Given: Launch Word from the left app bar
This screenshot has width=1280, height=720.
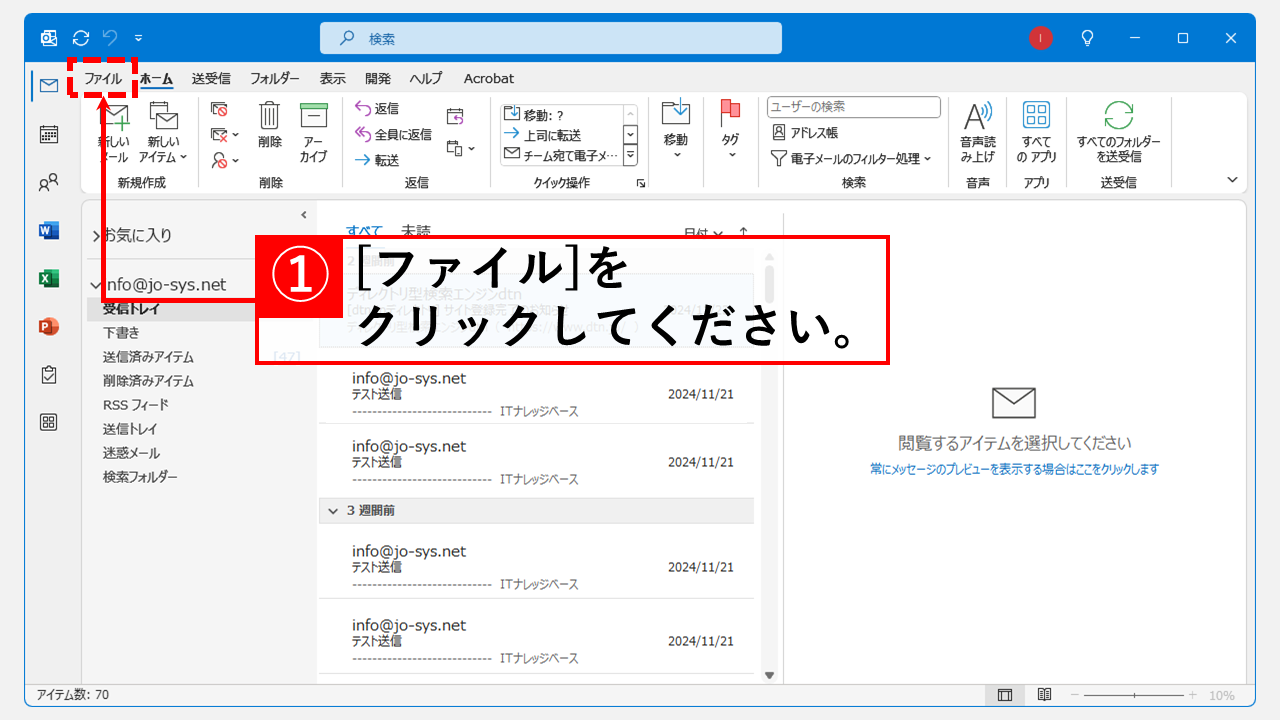Looking at the screenshot, I should pos(48,230).
